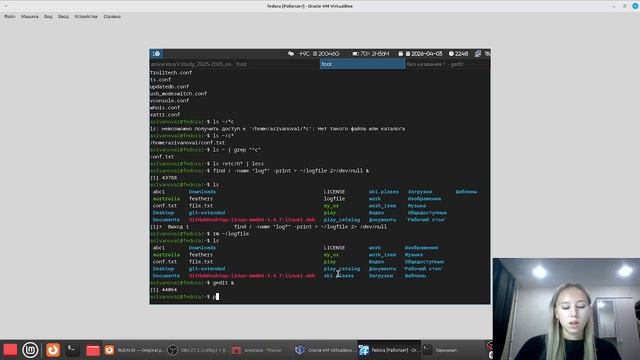This screenshot has width=640, height=360.
Task: Click the red show-desktop icon in taskbar
Action: 10,350
